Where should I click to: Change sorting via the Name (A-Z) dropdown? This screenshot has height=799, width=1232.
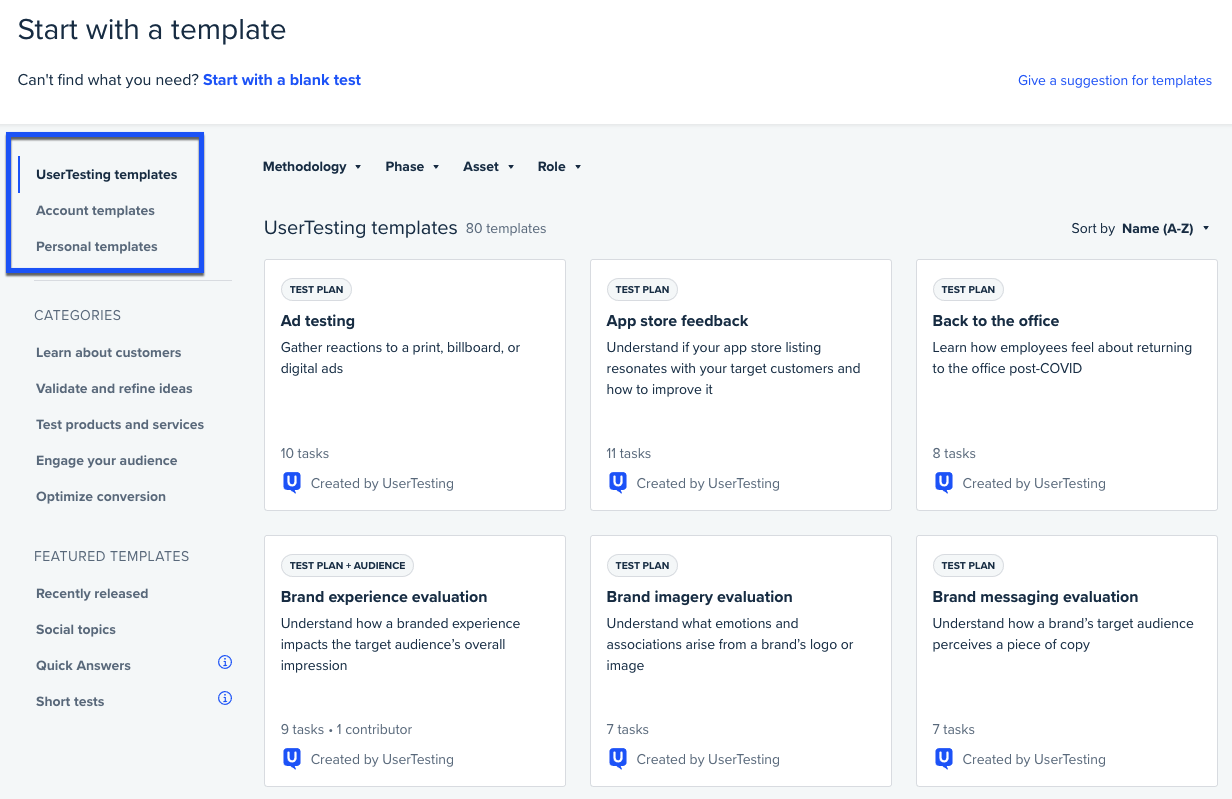point(1166,228)
